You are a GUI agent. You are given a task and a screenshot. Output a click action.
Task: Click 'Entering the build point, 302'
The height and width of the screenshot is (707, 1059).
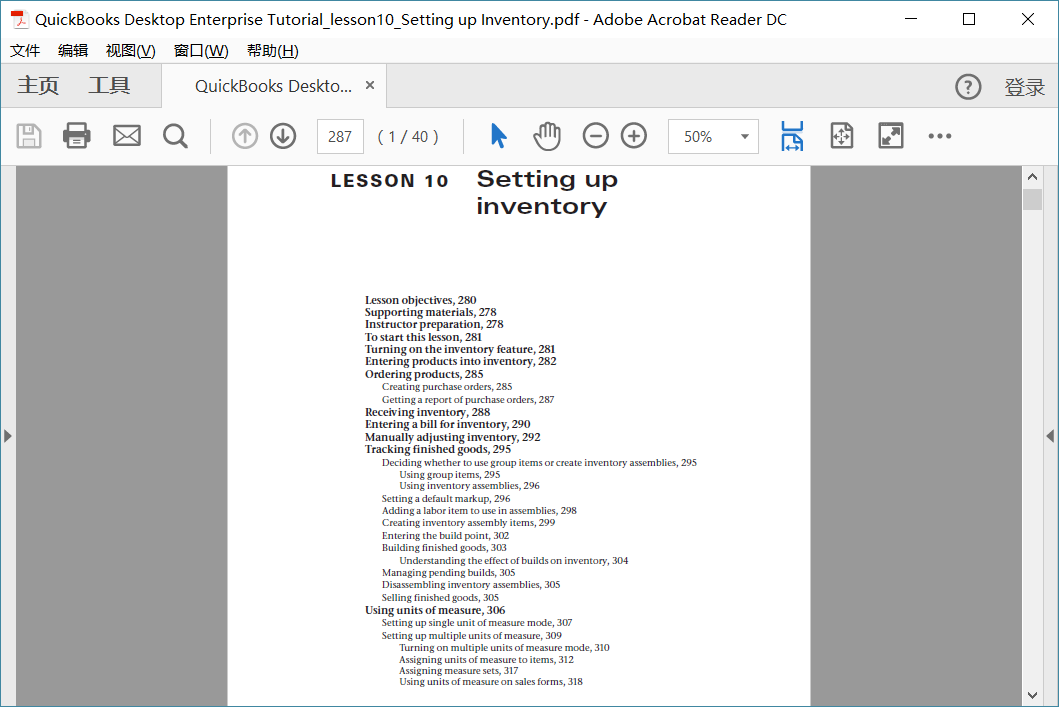[445, 535]
